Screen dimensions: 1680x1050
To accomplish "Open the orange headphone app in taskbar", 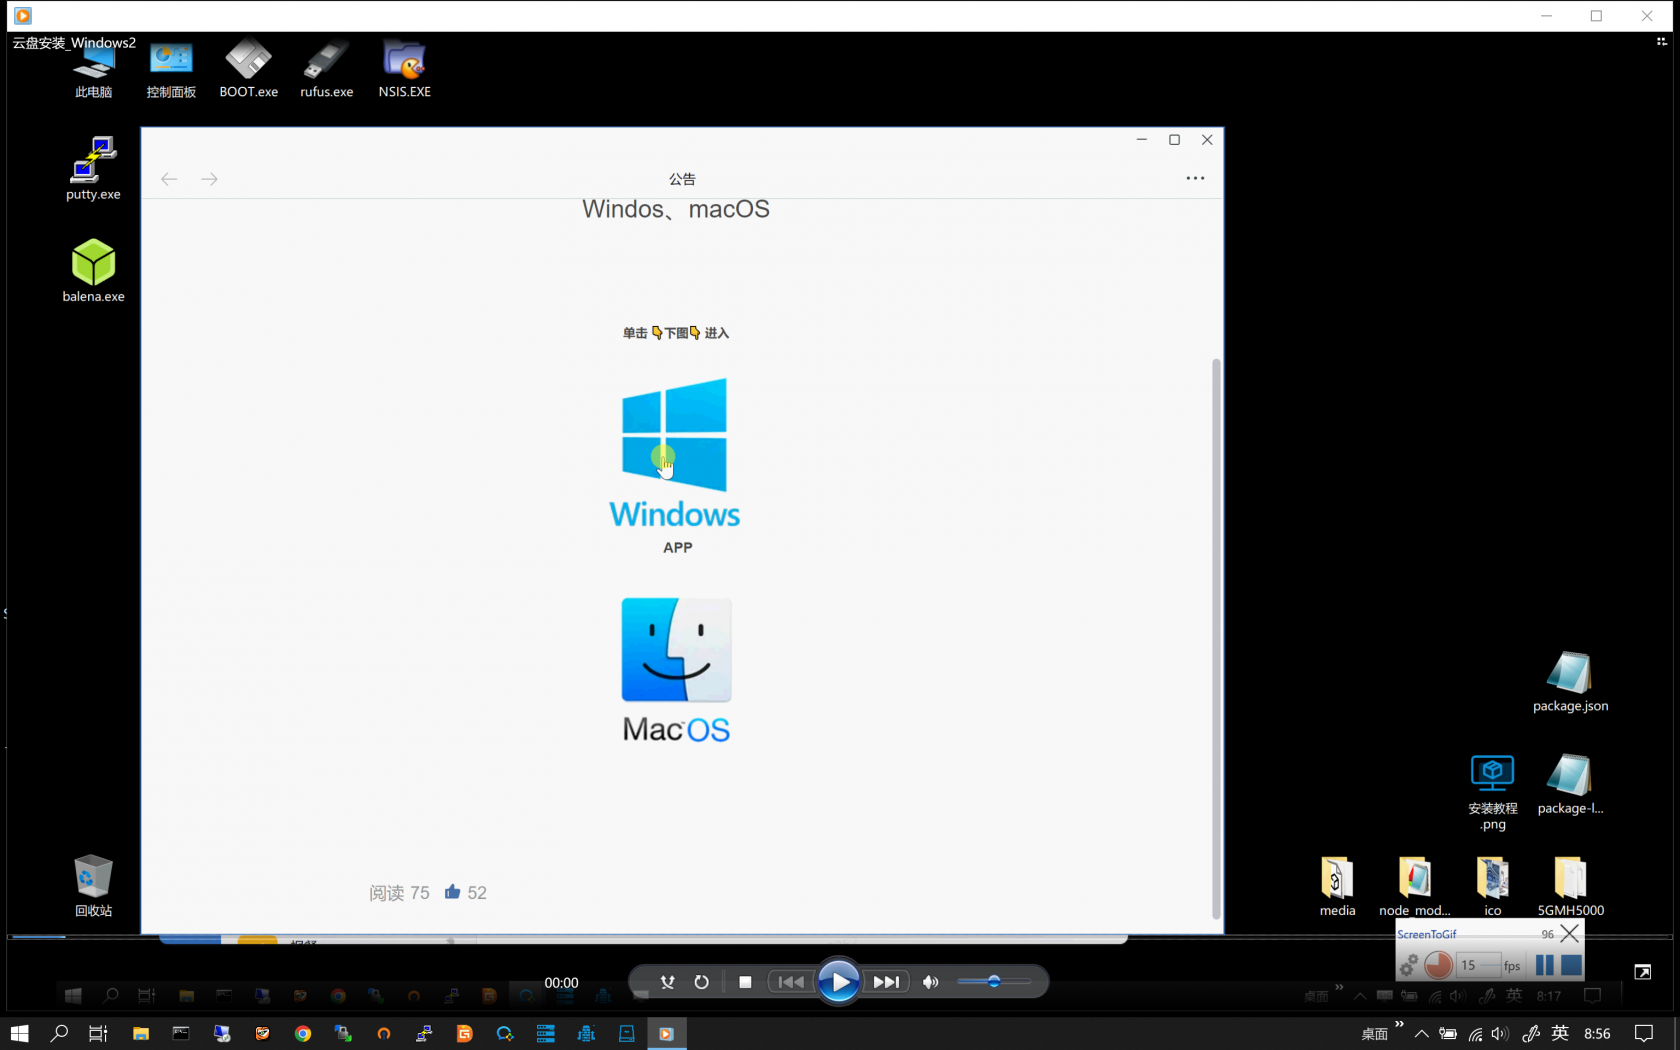I will click(384, 1034).
